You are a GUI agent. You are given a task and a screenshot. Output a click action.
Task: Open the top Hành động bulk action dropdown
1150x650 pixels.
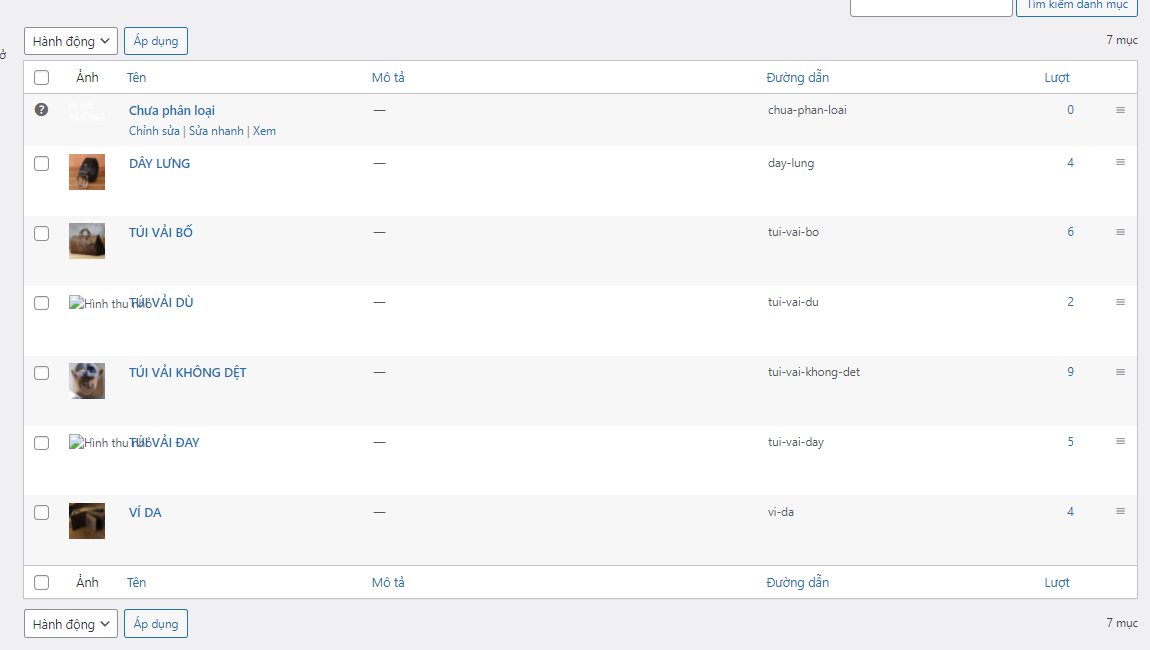point(70,41)
